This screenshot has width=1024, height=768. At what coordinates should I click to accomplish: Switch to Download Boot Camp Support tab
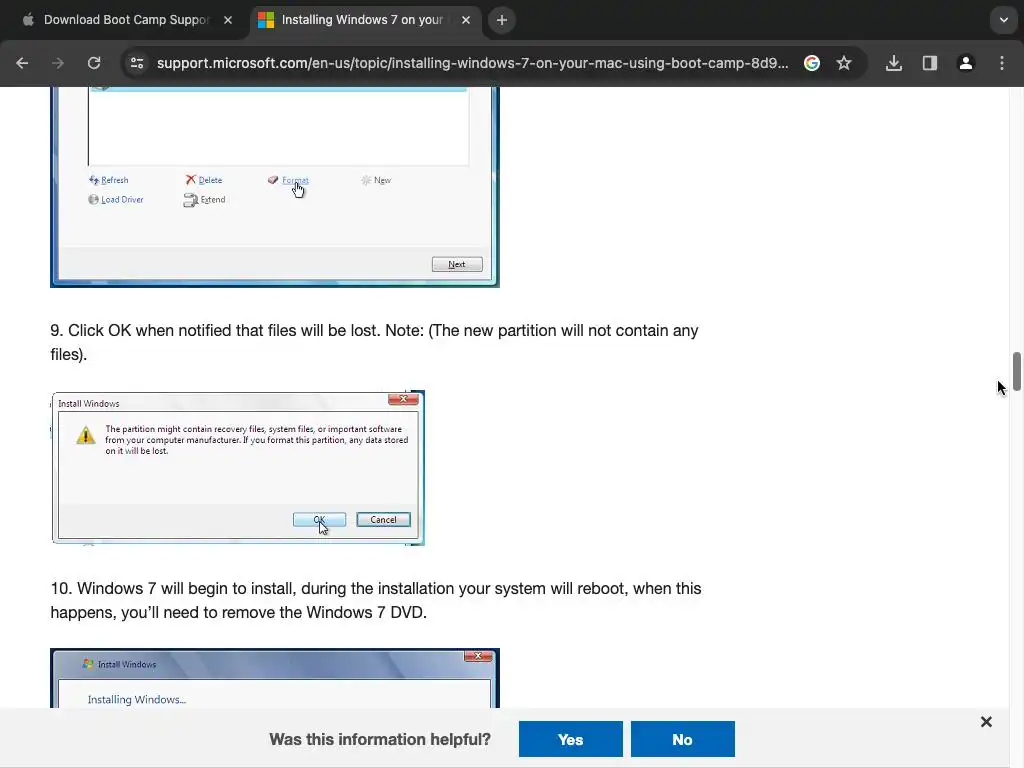pyautogui.click(x=125, y=20)
